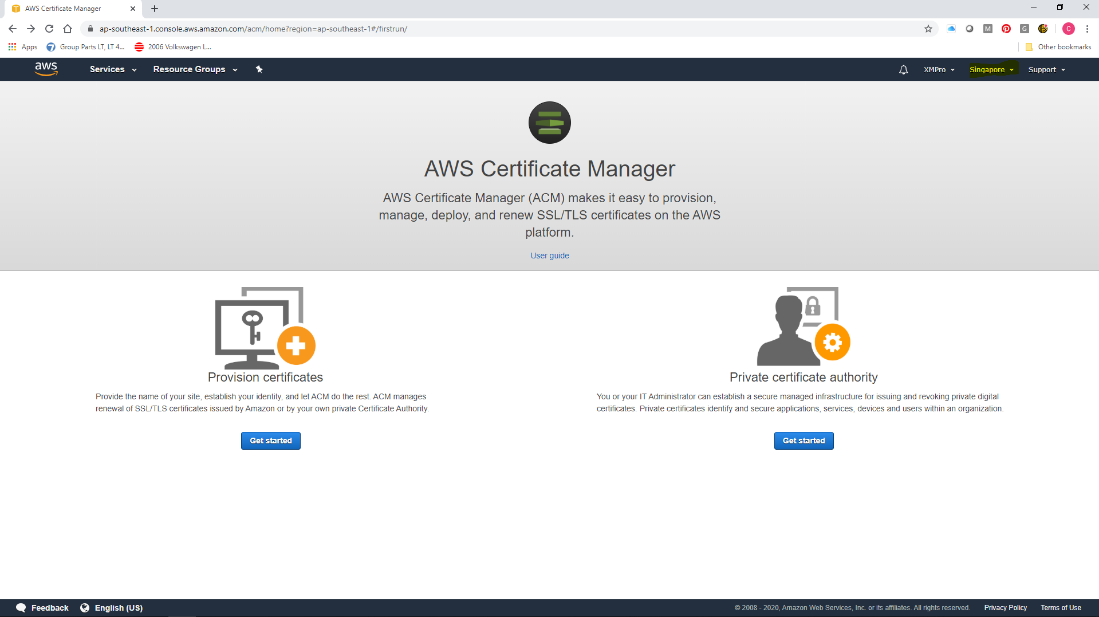Bookmark this page with star icon

928,29
